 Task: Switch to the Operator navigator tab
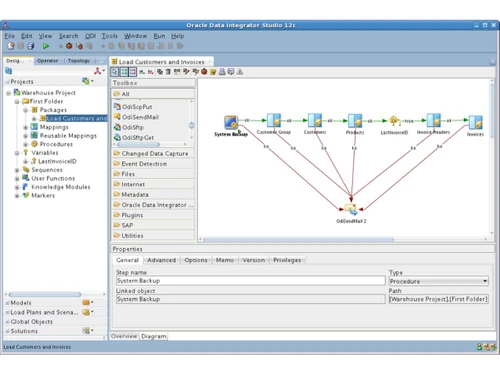[x=47, y=61]
